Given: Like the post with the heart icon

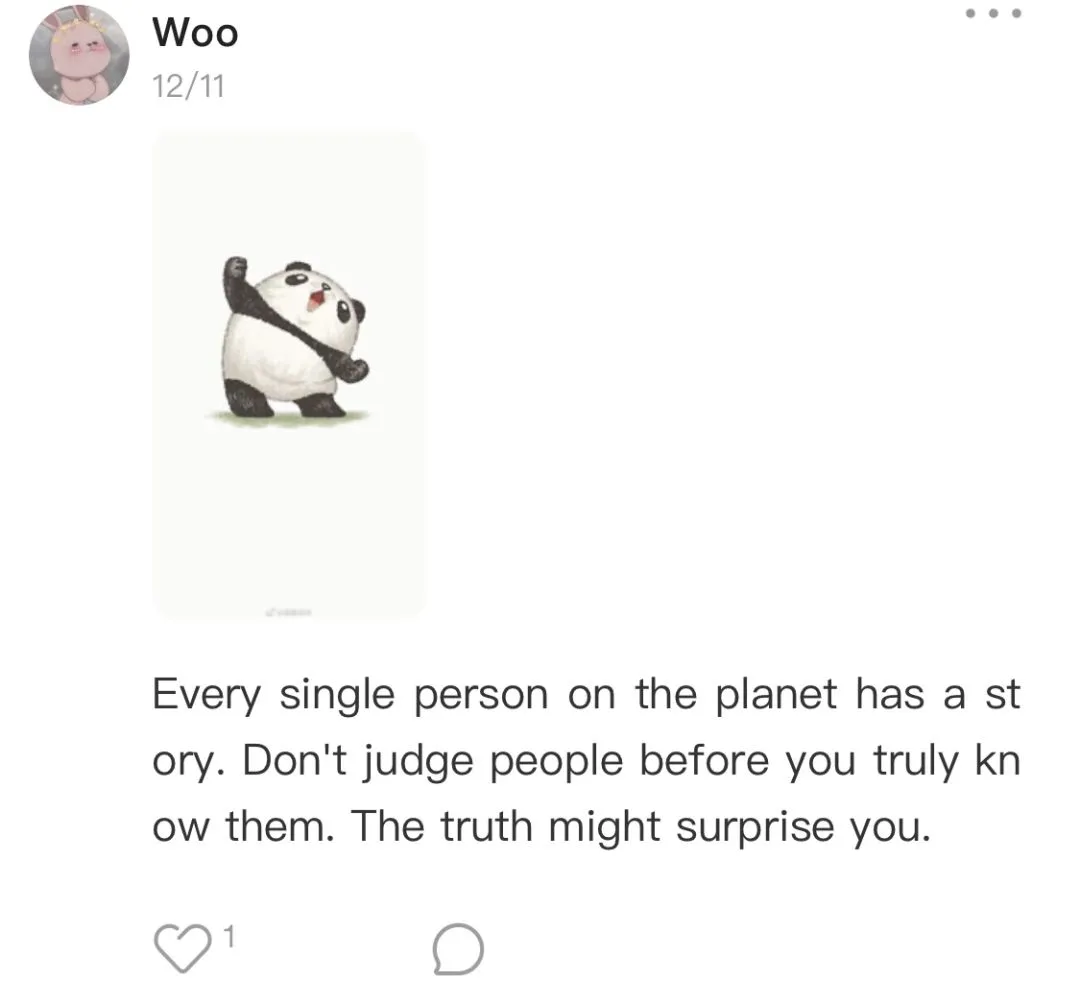Looking at the screenshot, I should click(x=183, y=948).
